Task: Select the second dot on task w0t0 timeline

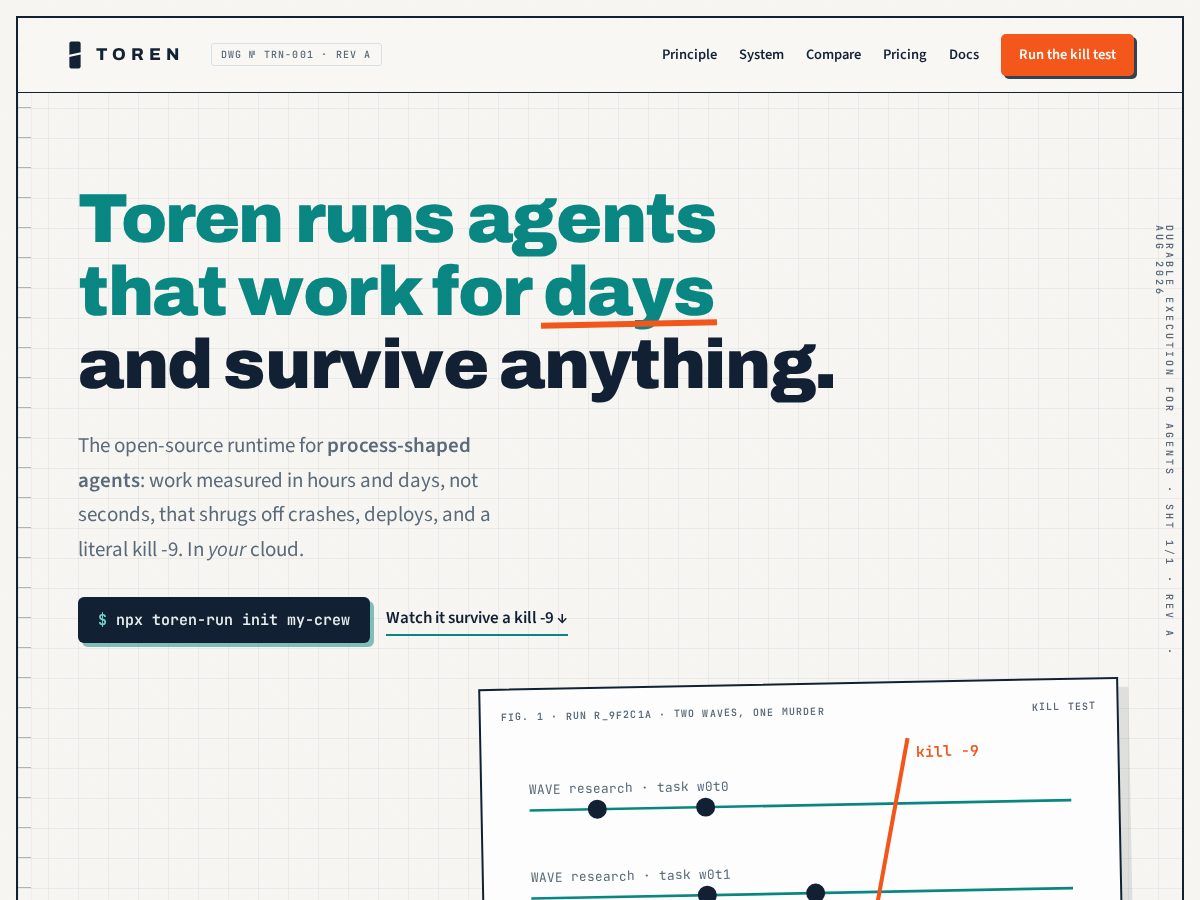Action: (x=706, y=807)
